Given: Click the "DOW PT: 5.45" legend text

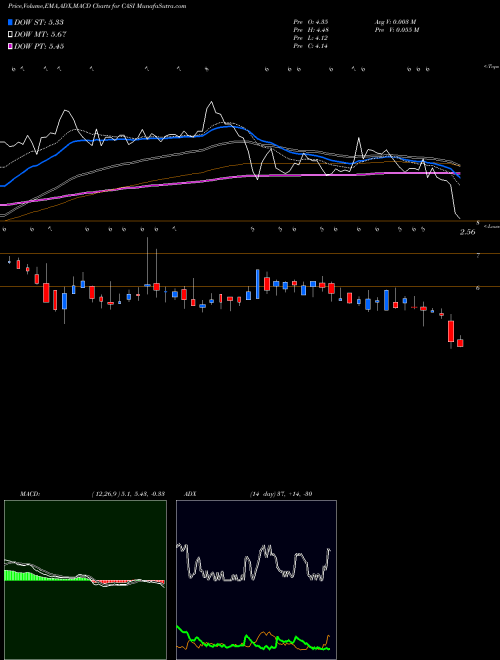Looking at the screenshot, I should click(39, 46).
